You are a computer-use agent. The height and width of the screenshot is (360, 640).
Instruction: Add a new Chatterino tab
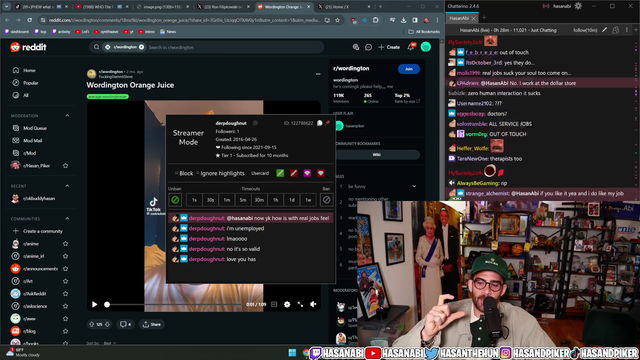point(484,18)
